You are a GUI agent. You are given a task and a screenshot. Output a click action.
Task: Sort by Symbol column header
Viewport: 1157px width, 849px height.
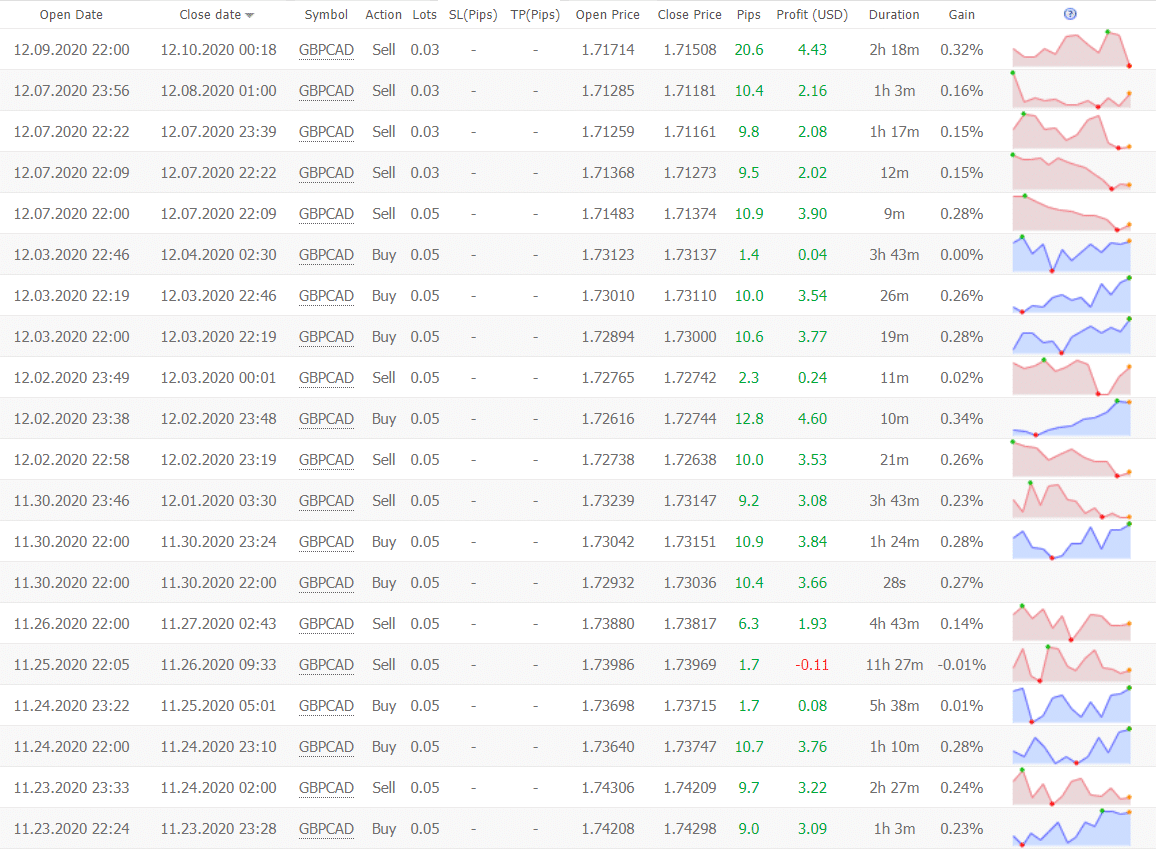coord(326,15)
